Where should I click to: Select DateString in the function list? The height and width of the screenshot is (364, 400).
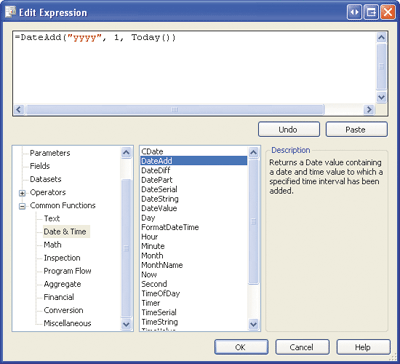[x=160, y=199]
